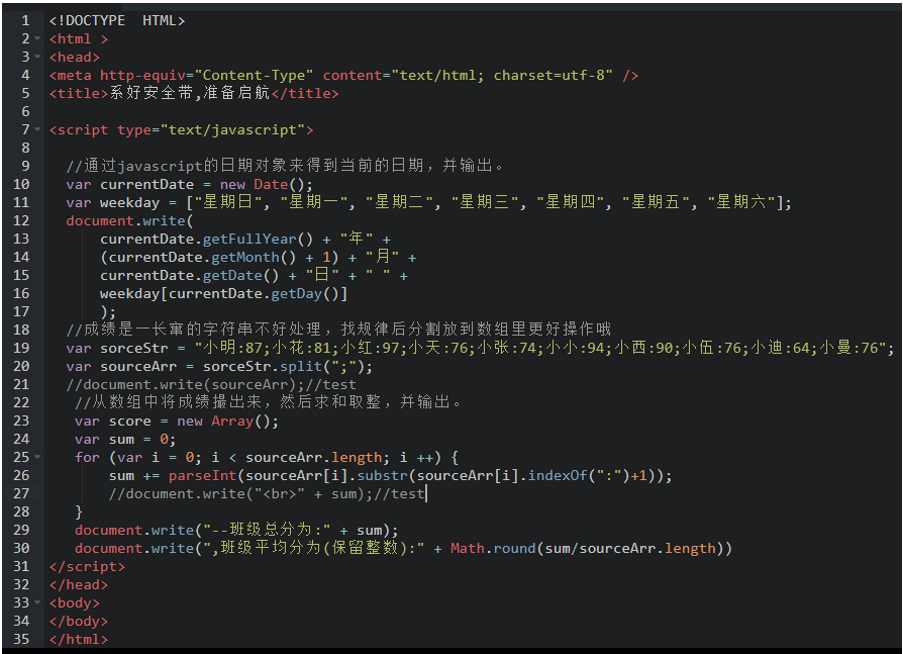Click the parseInt function call

[x=202, y=476]
